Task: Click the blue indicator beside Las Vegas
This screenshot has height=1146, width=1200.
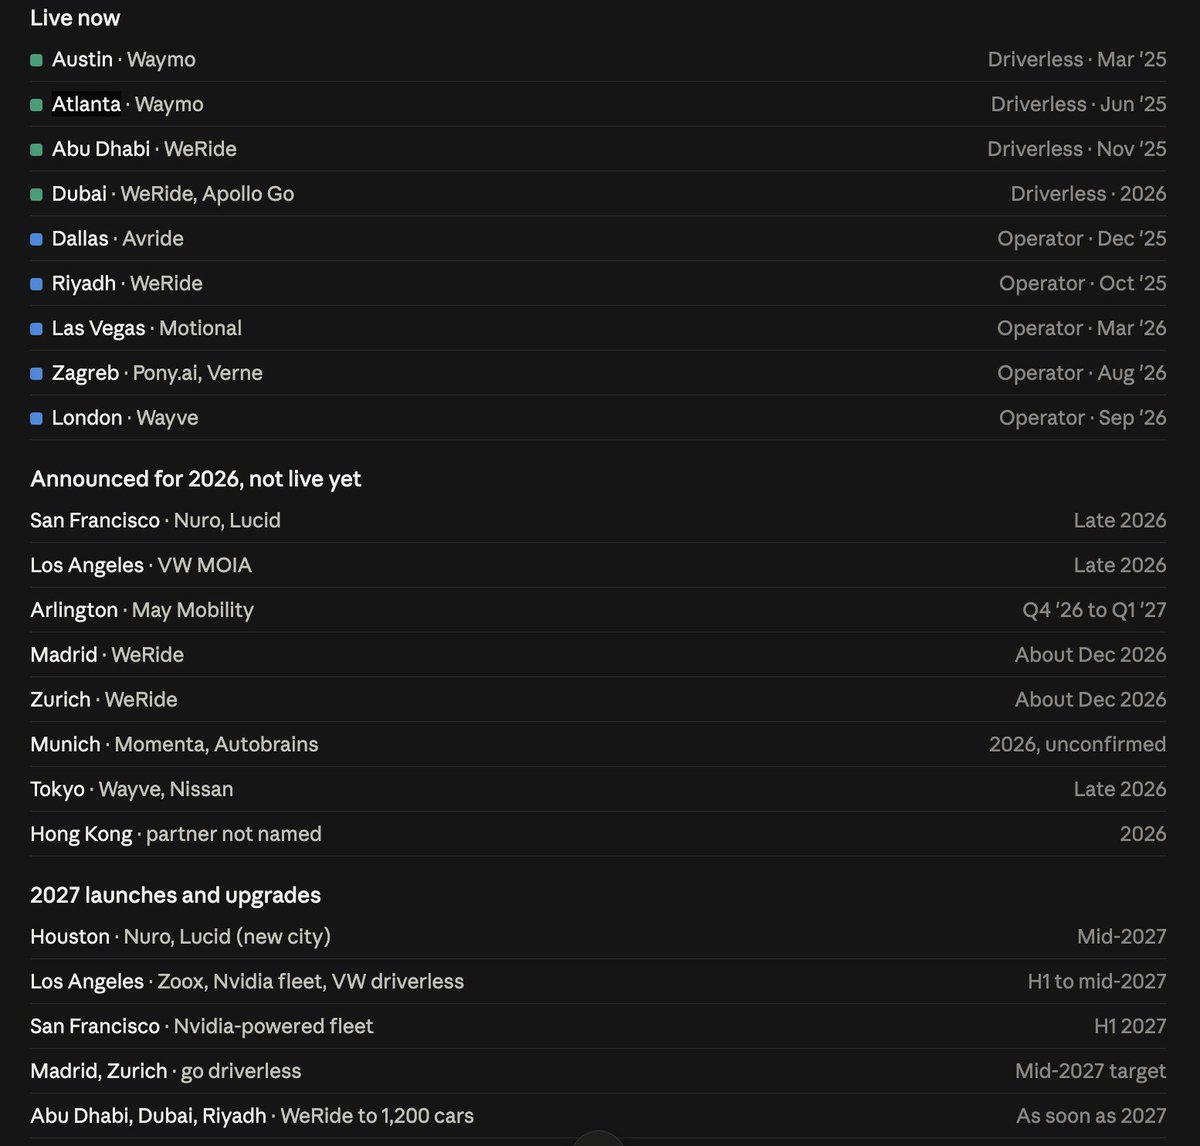Action: pyautogui.click(x=36, y=329)
